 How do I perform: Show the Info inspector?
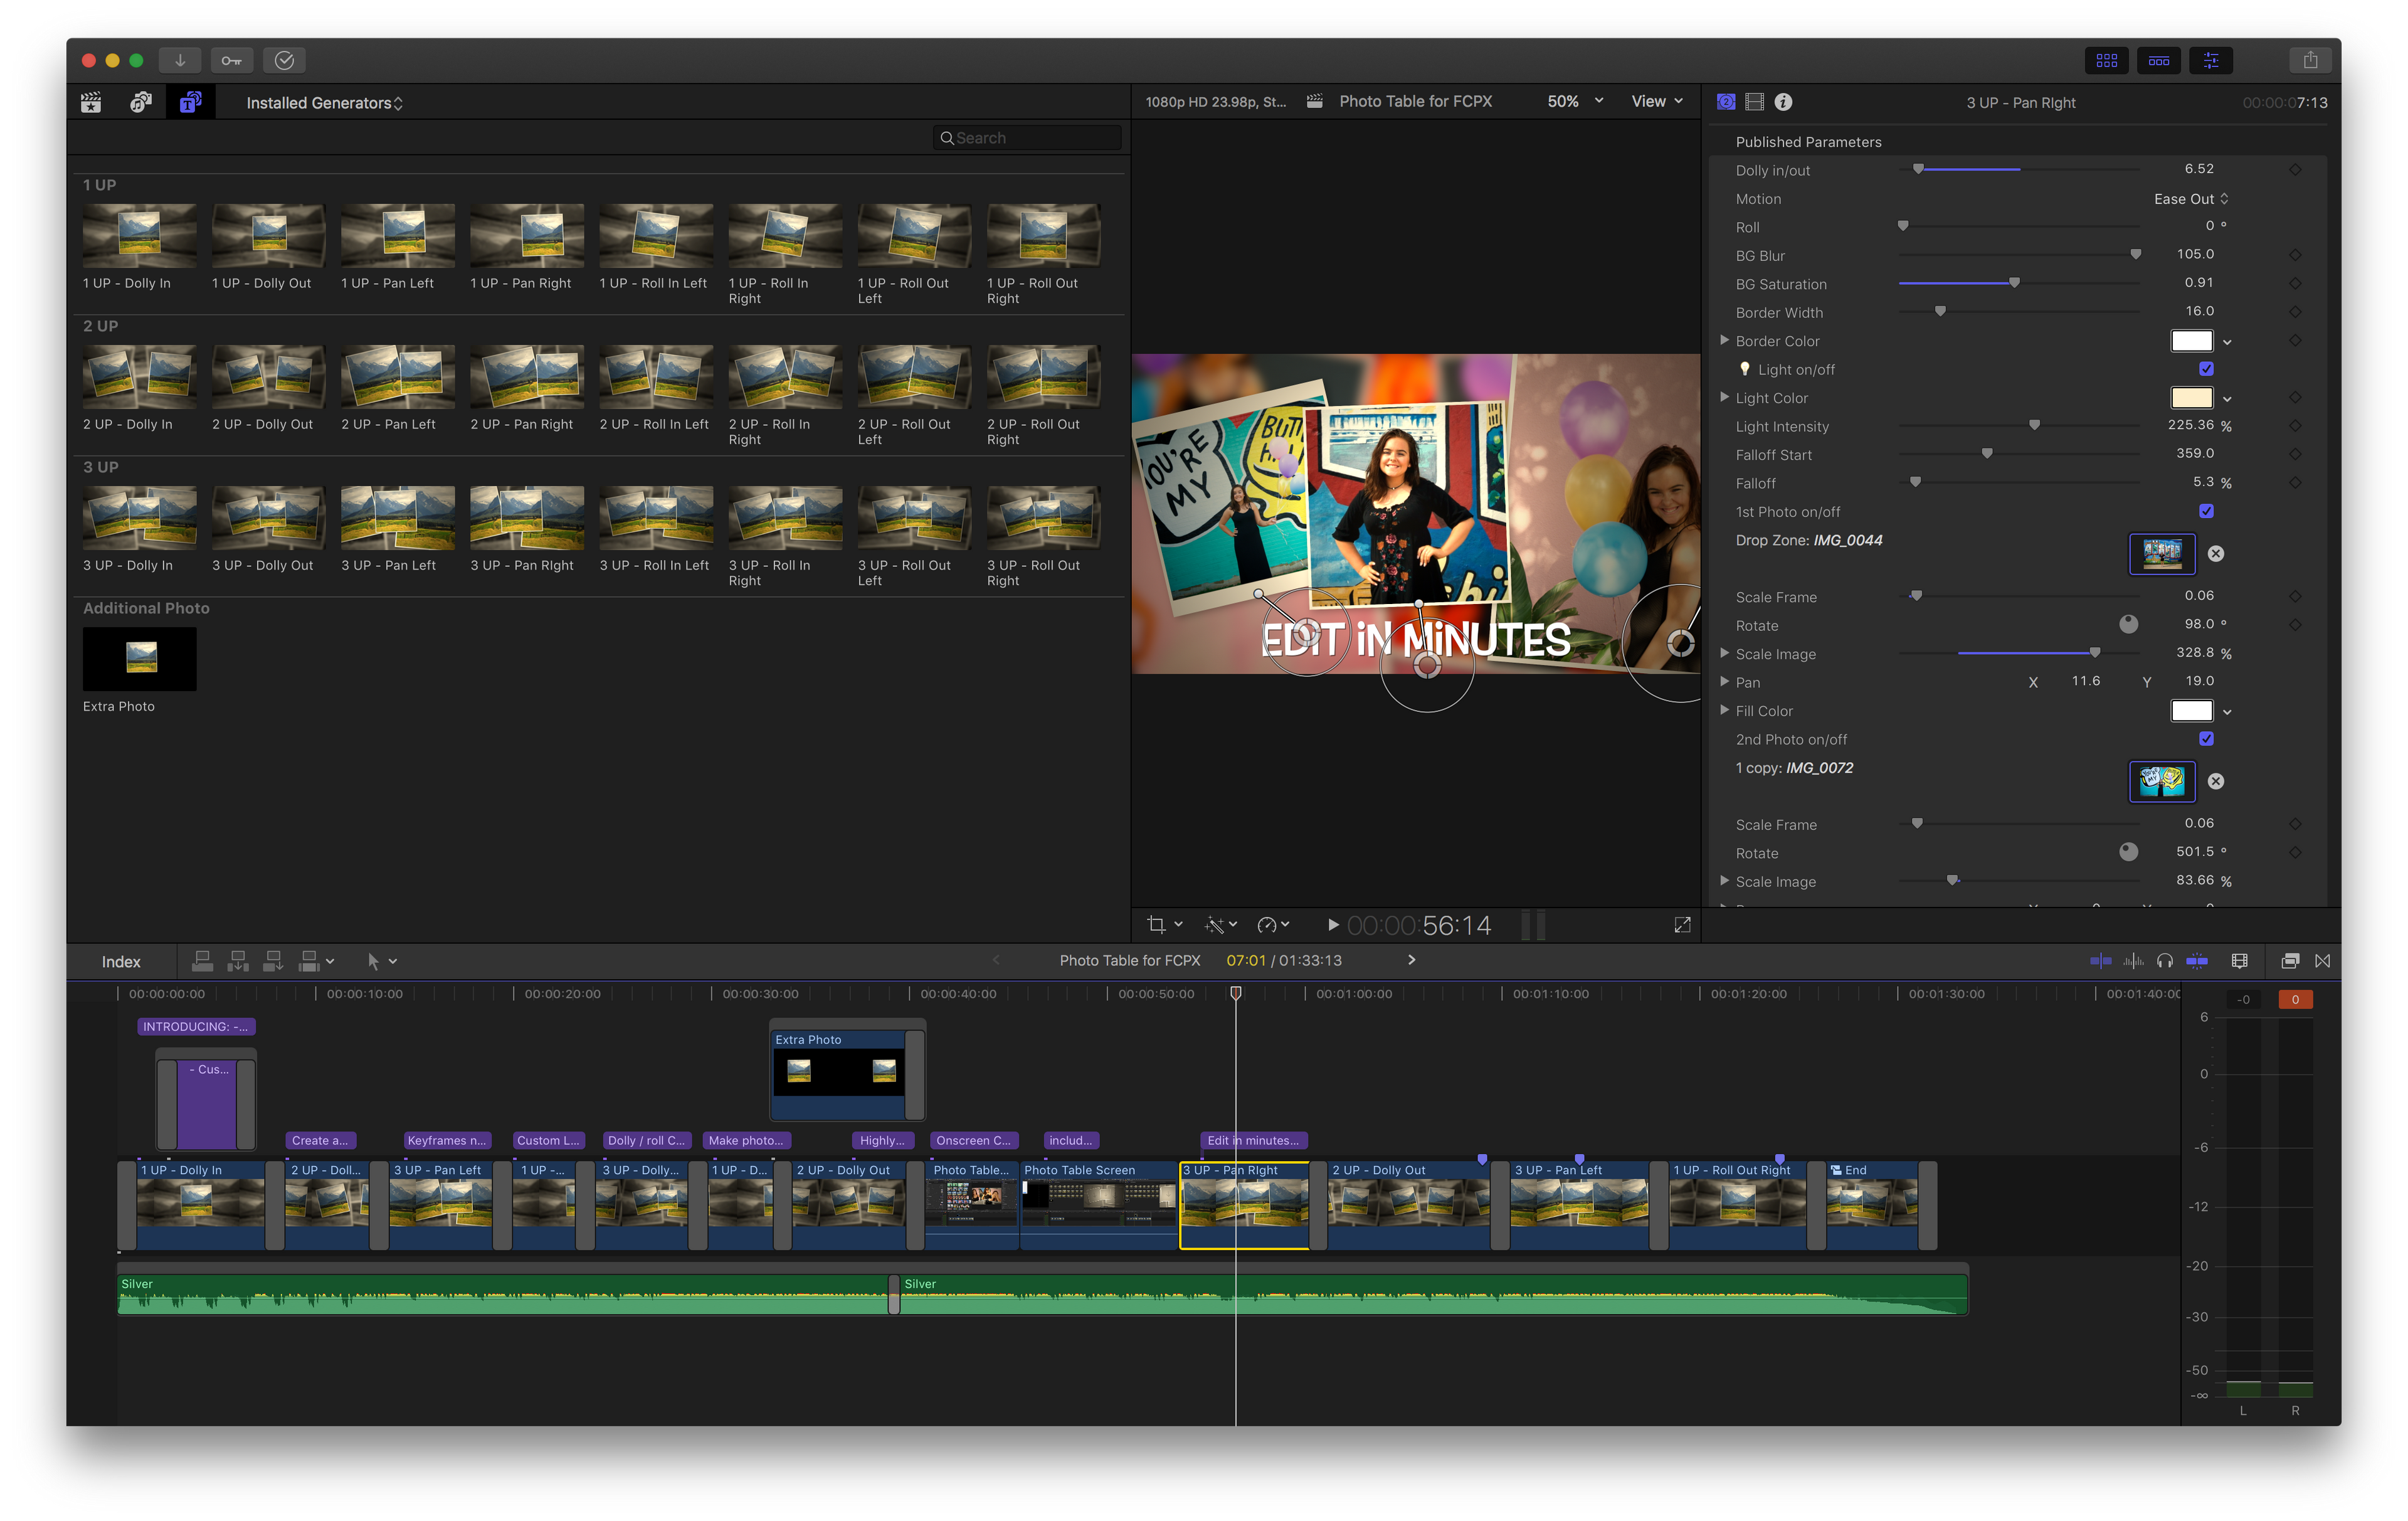(1783, 102)
